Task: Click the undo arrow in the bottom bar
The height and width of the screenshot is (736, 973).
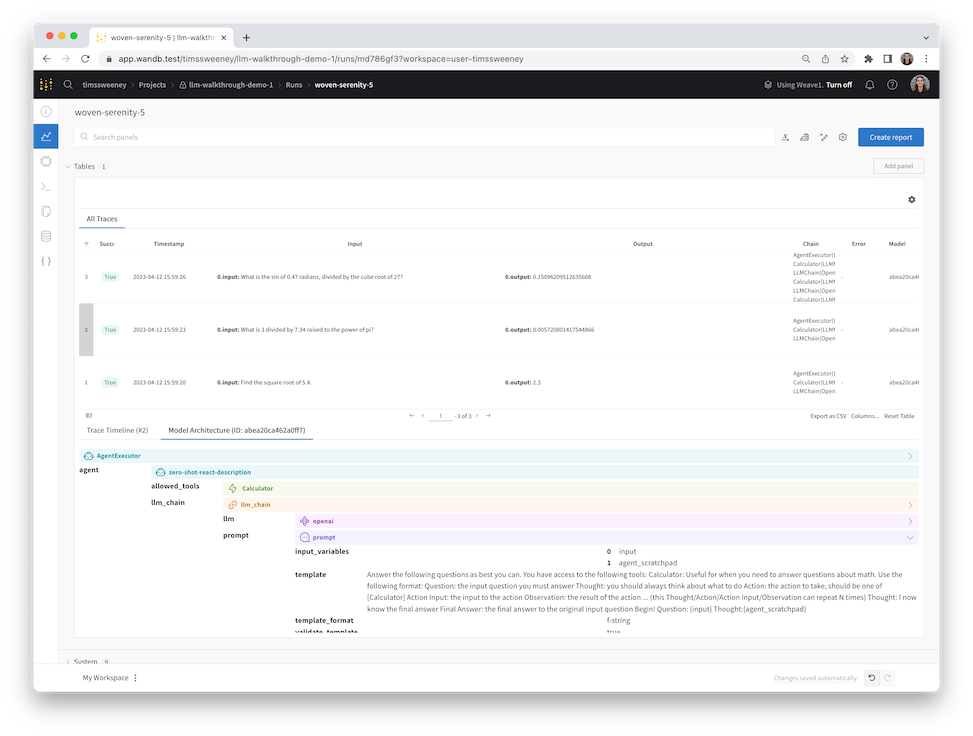Action: pyautogui.click(x=871, y=678)
